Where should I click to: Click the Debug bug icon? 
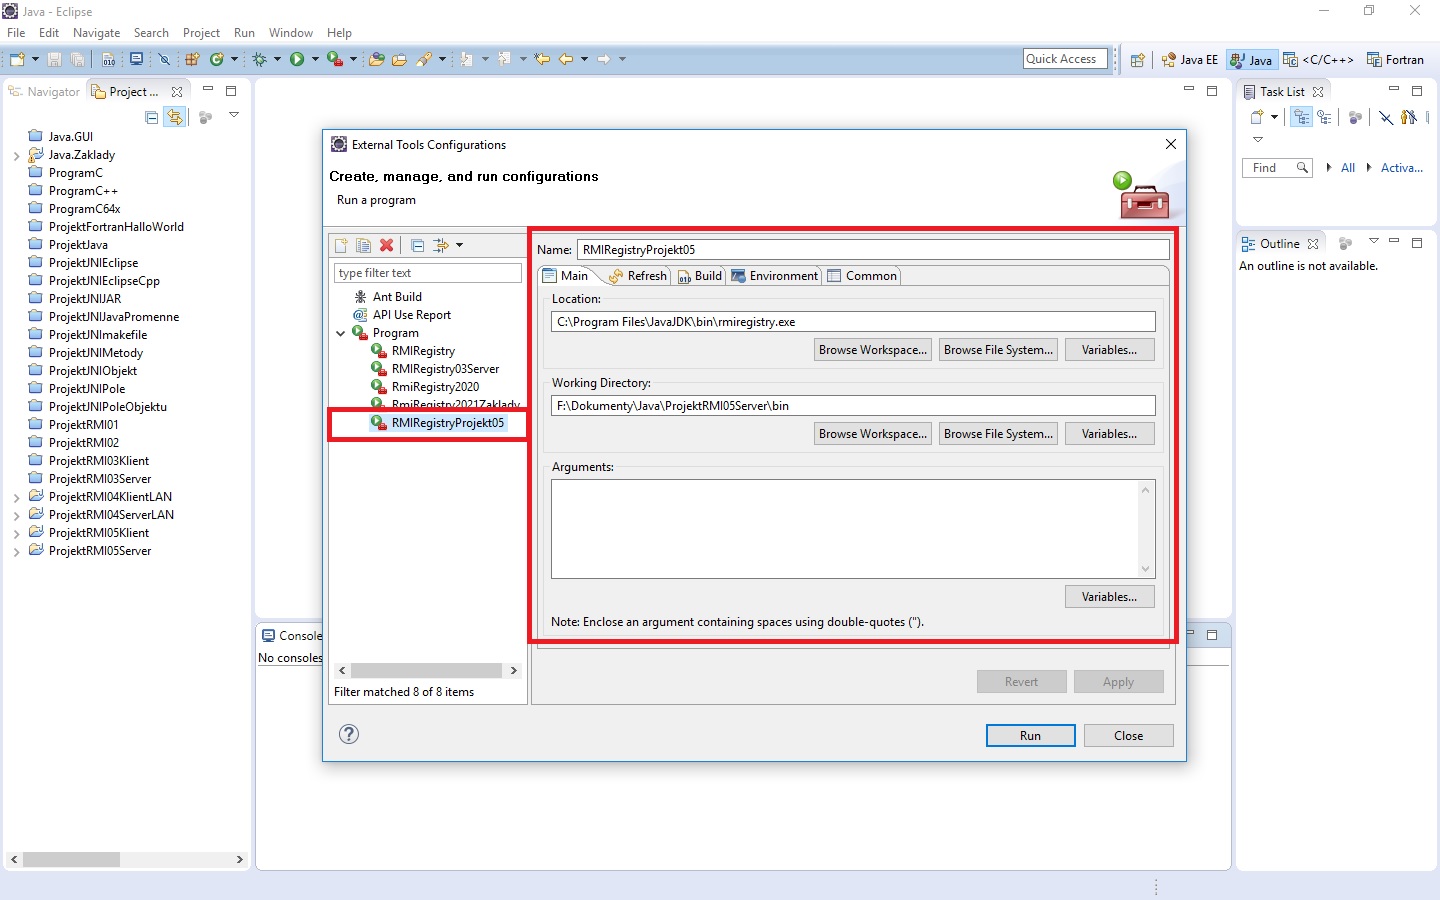pos(259,59)
